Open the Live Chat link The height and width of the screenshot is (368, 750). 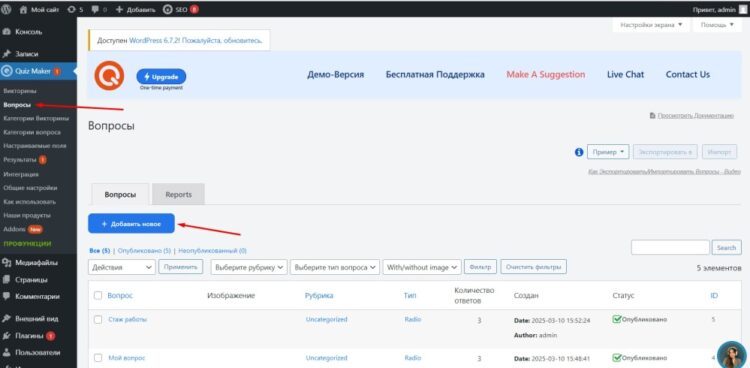click(x=626, y=75)
